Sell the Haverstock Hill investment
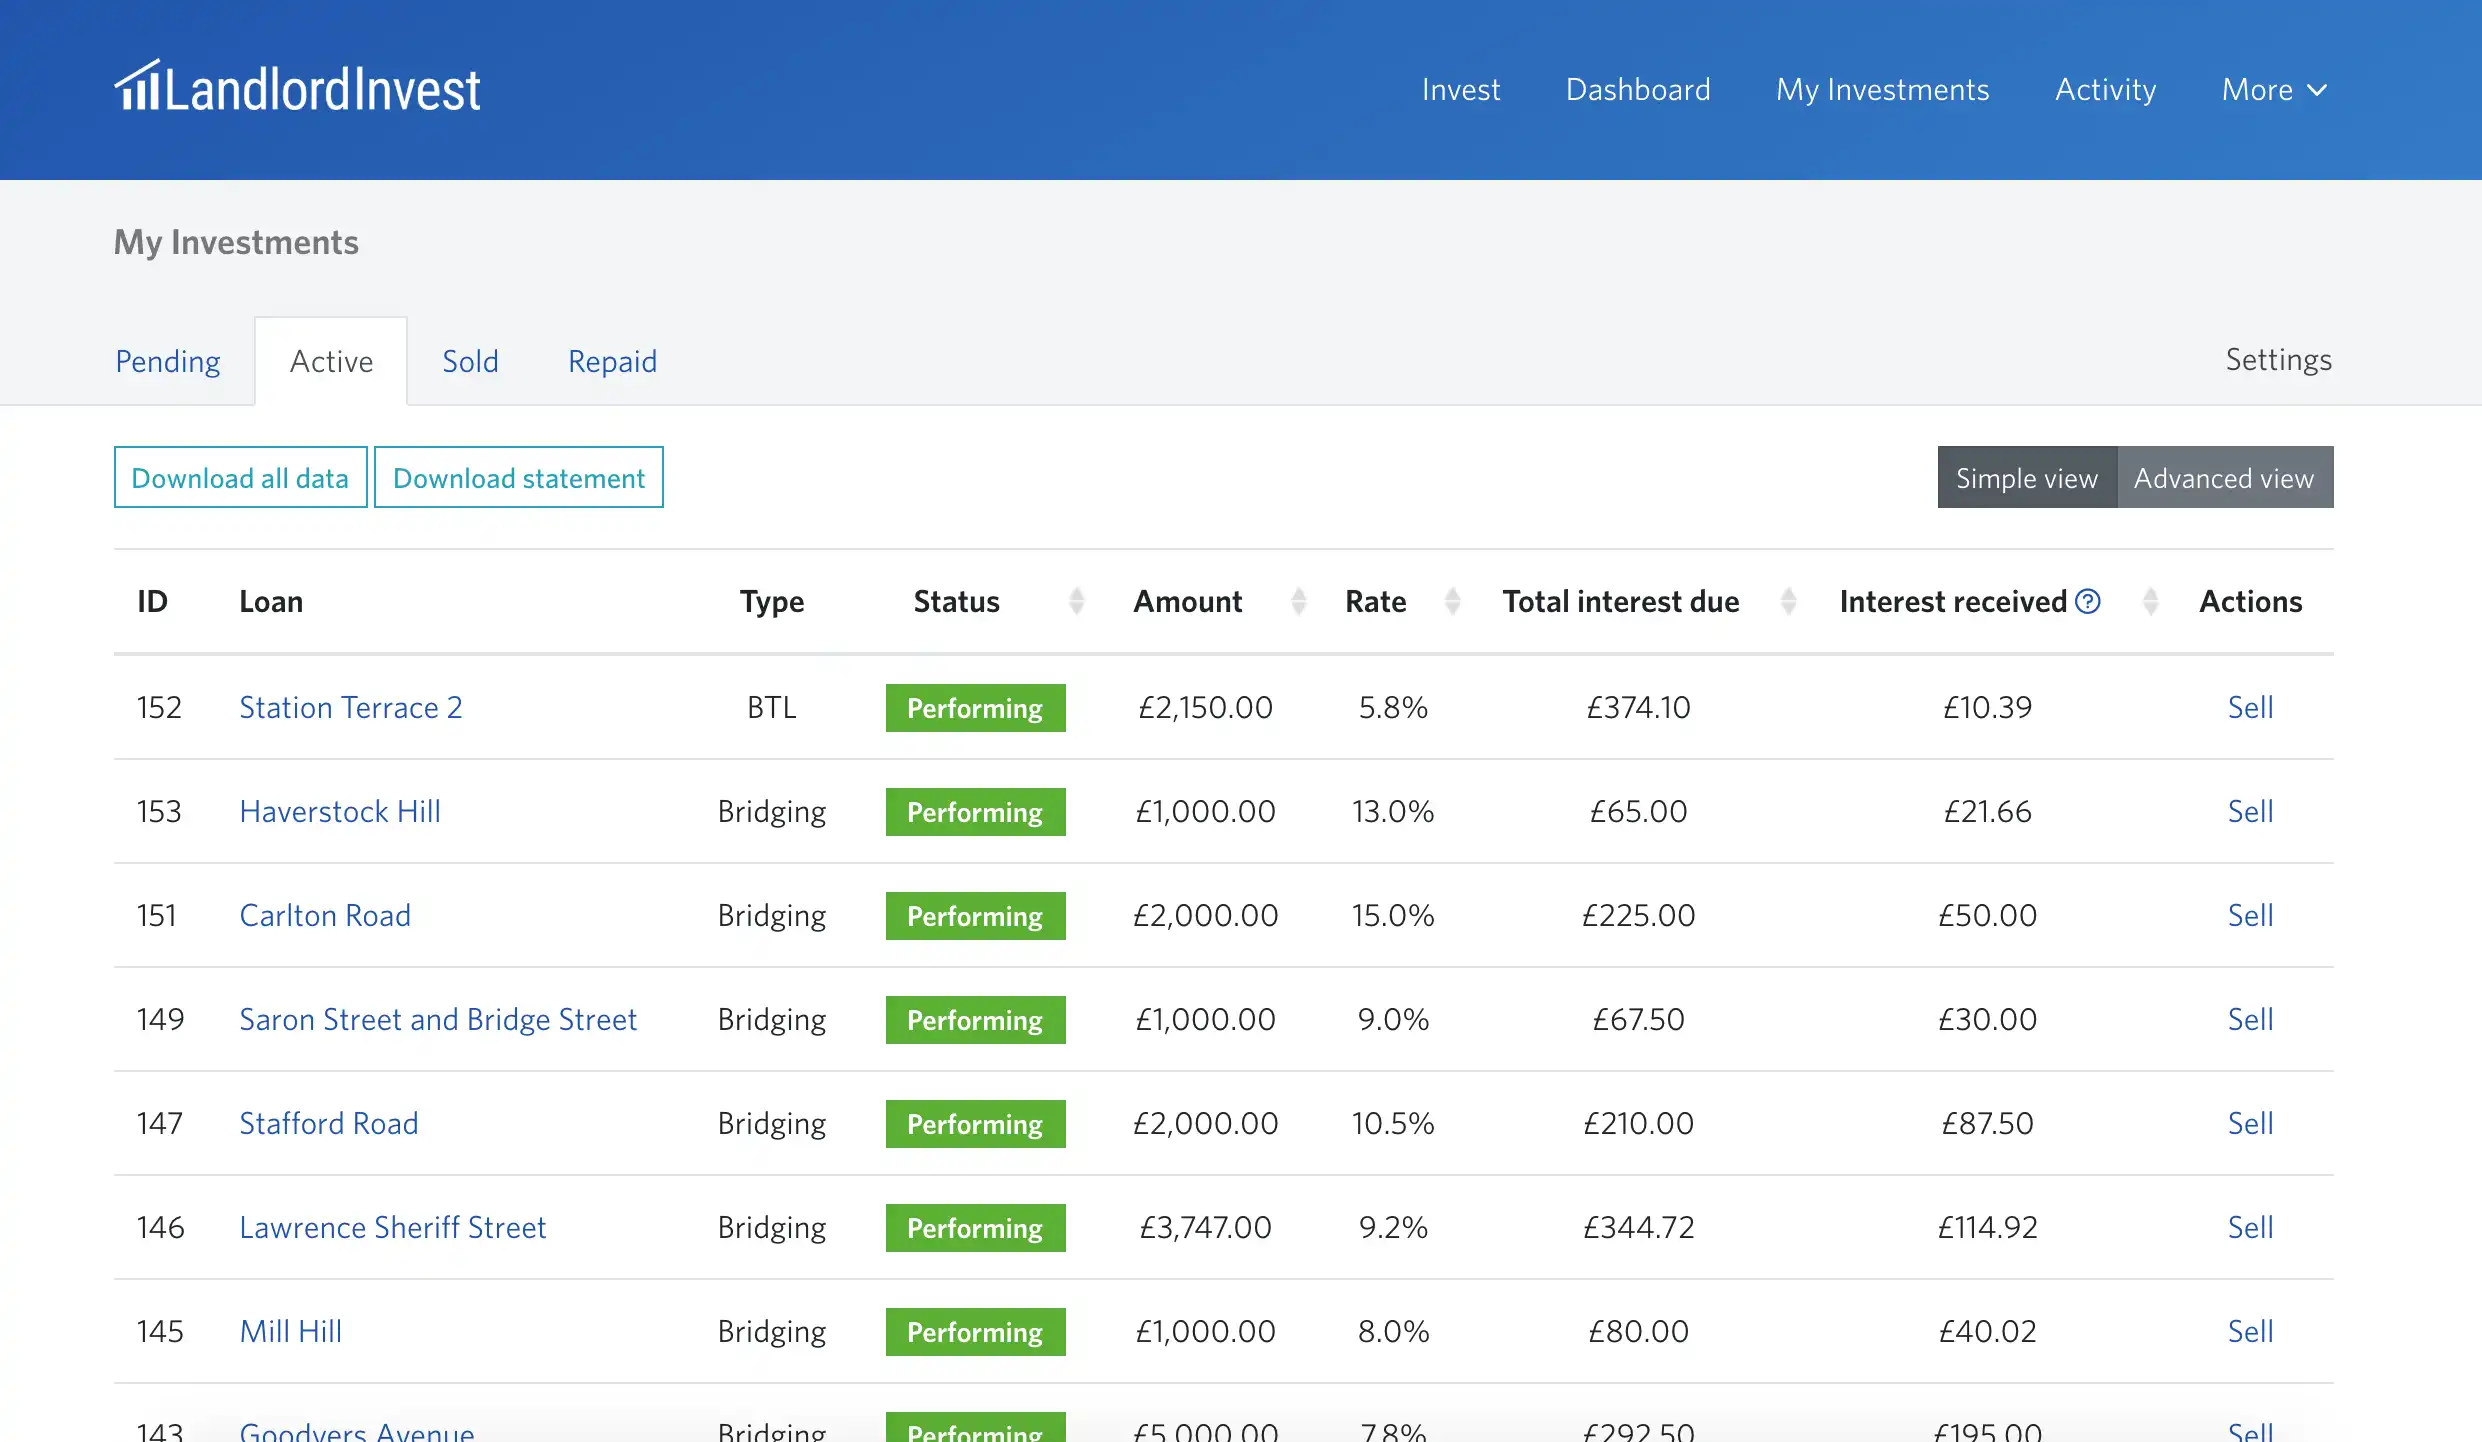Screen dimensions: 2482x1442 click(x=2250, y=811)
